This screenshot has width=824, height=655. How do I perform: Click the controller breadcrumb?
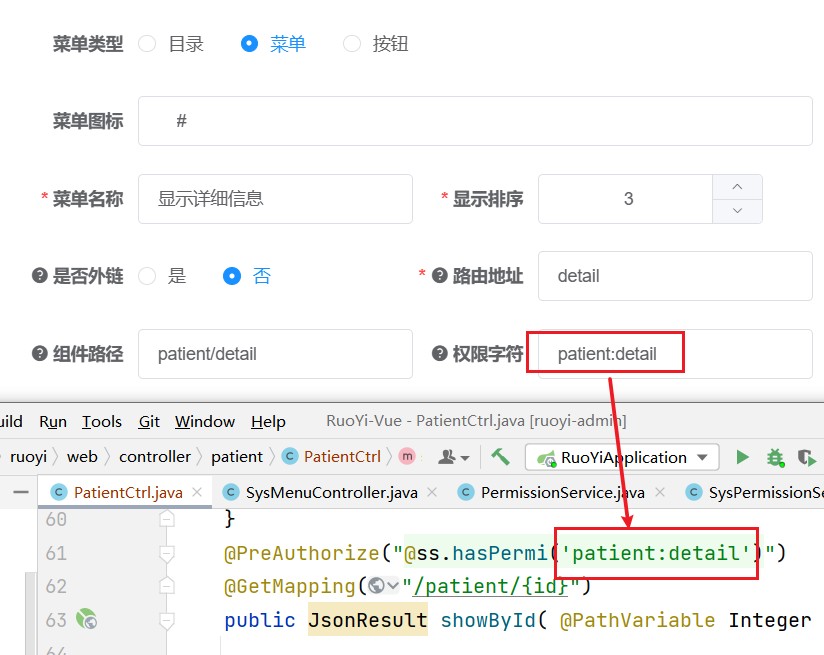pos(154,457)
